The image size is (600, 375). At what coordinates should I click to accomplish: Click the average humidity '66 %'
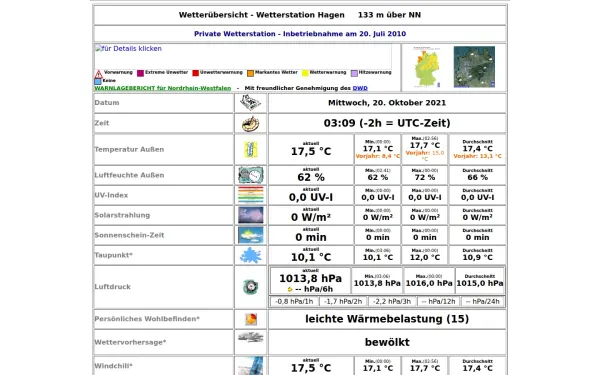click(477, 178)
